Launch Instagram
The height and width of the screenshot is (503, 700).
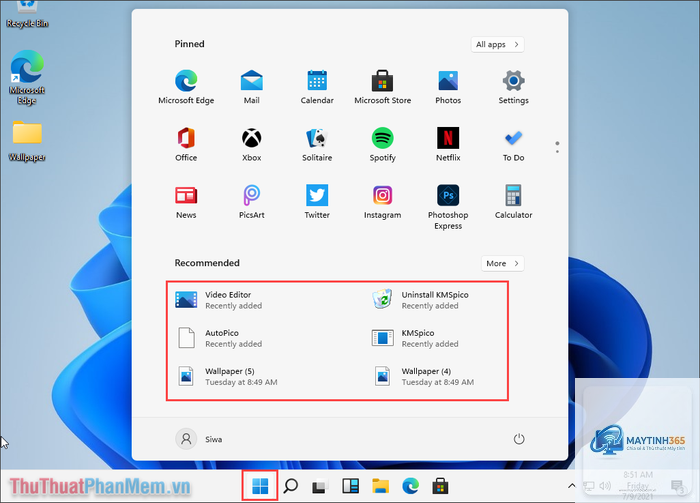pyautogui.click(x=383, y=202)
